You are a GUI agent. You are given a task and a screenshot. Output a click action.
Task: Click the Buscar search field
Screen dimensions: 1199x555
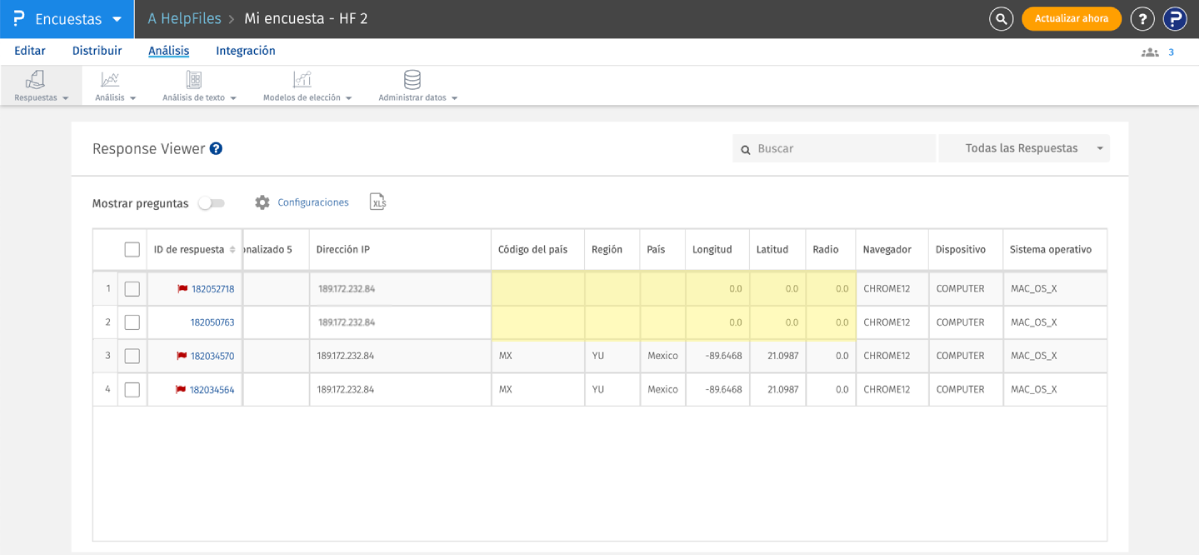[840, 149]
